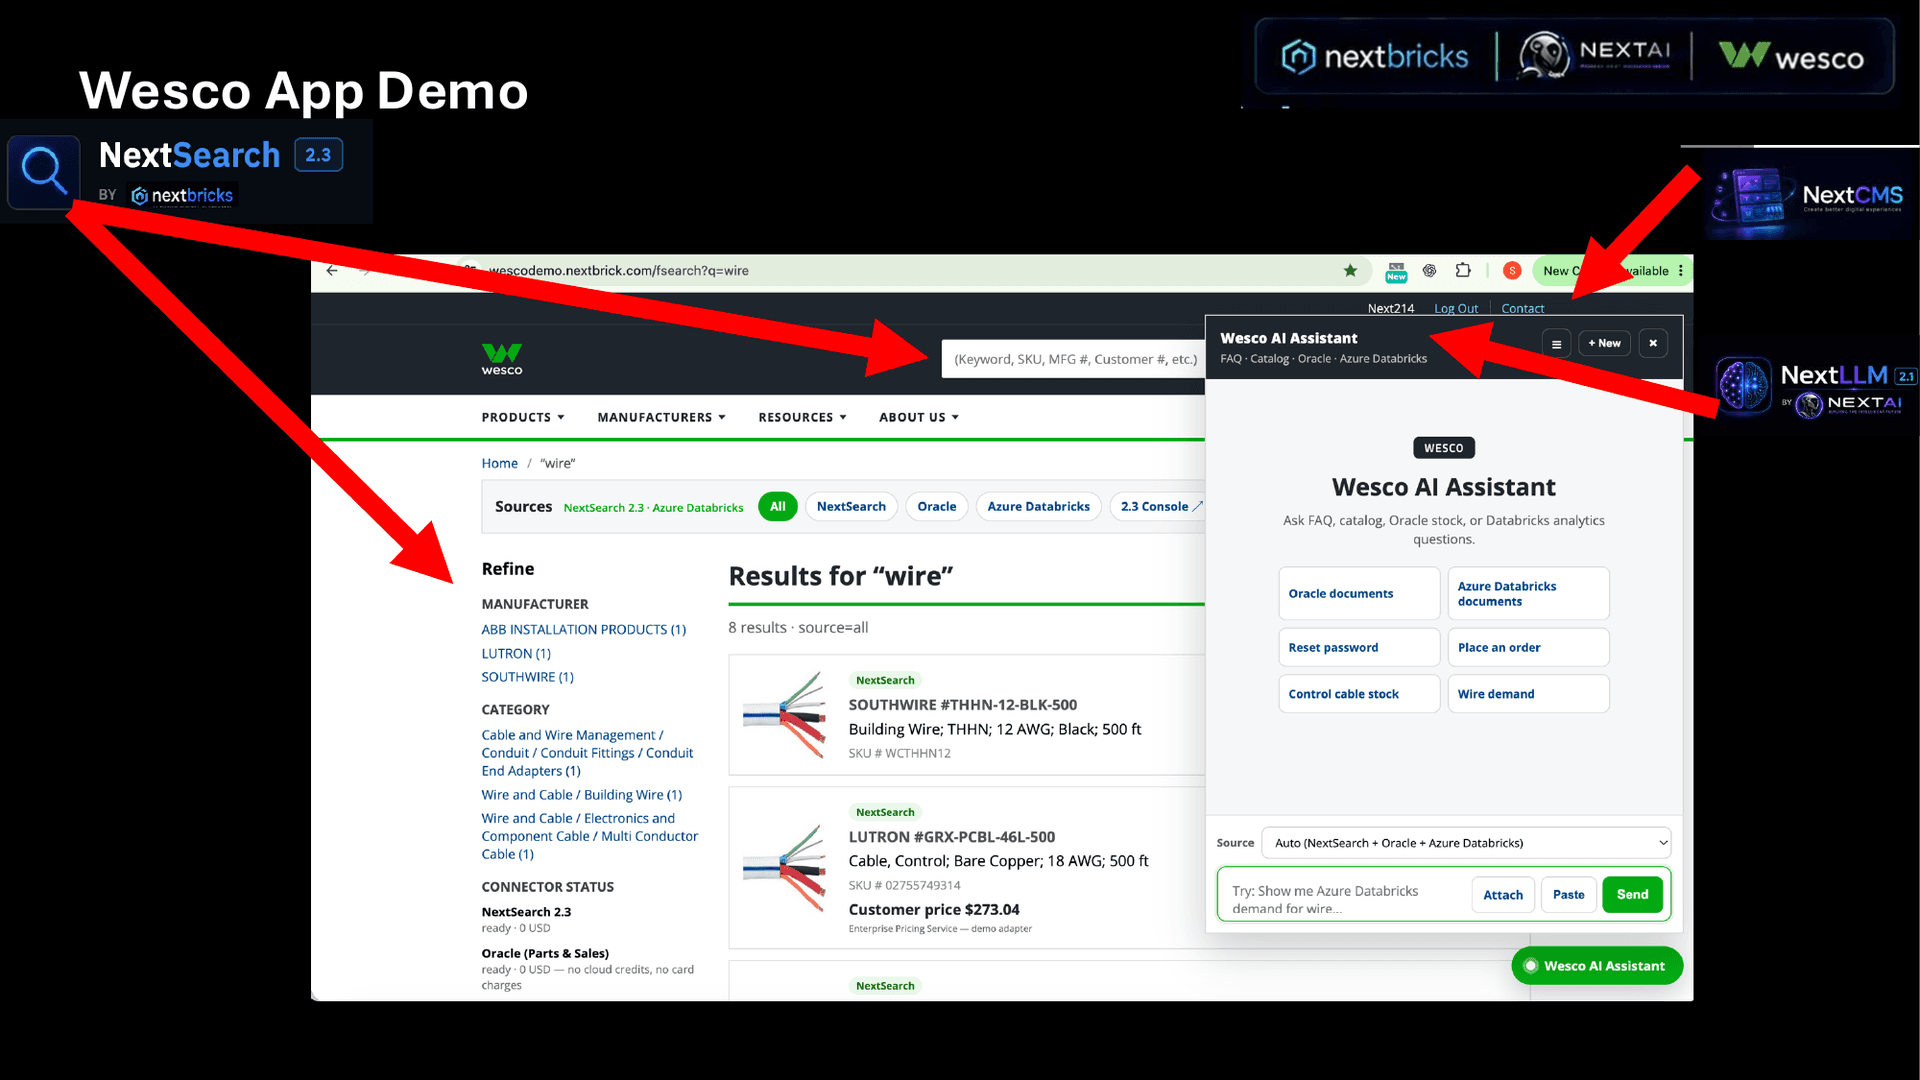This screenshot has height=1080, width=1920.
Task: Click the NextSearch 2.3 version badge
Action: pyautogui.click(x=318, y=155)
